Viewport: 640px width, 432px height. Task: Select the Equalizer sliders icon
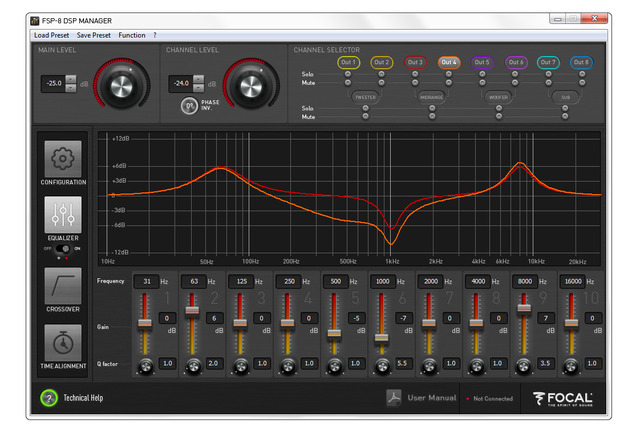[63, 215]
